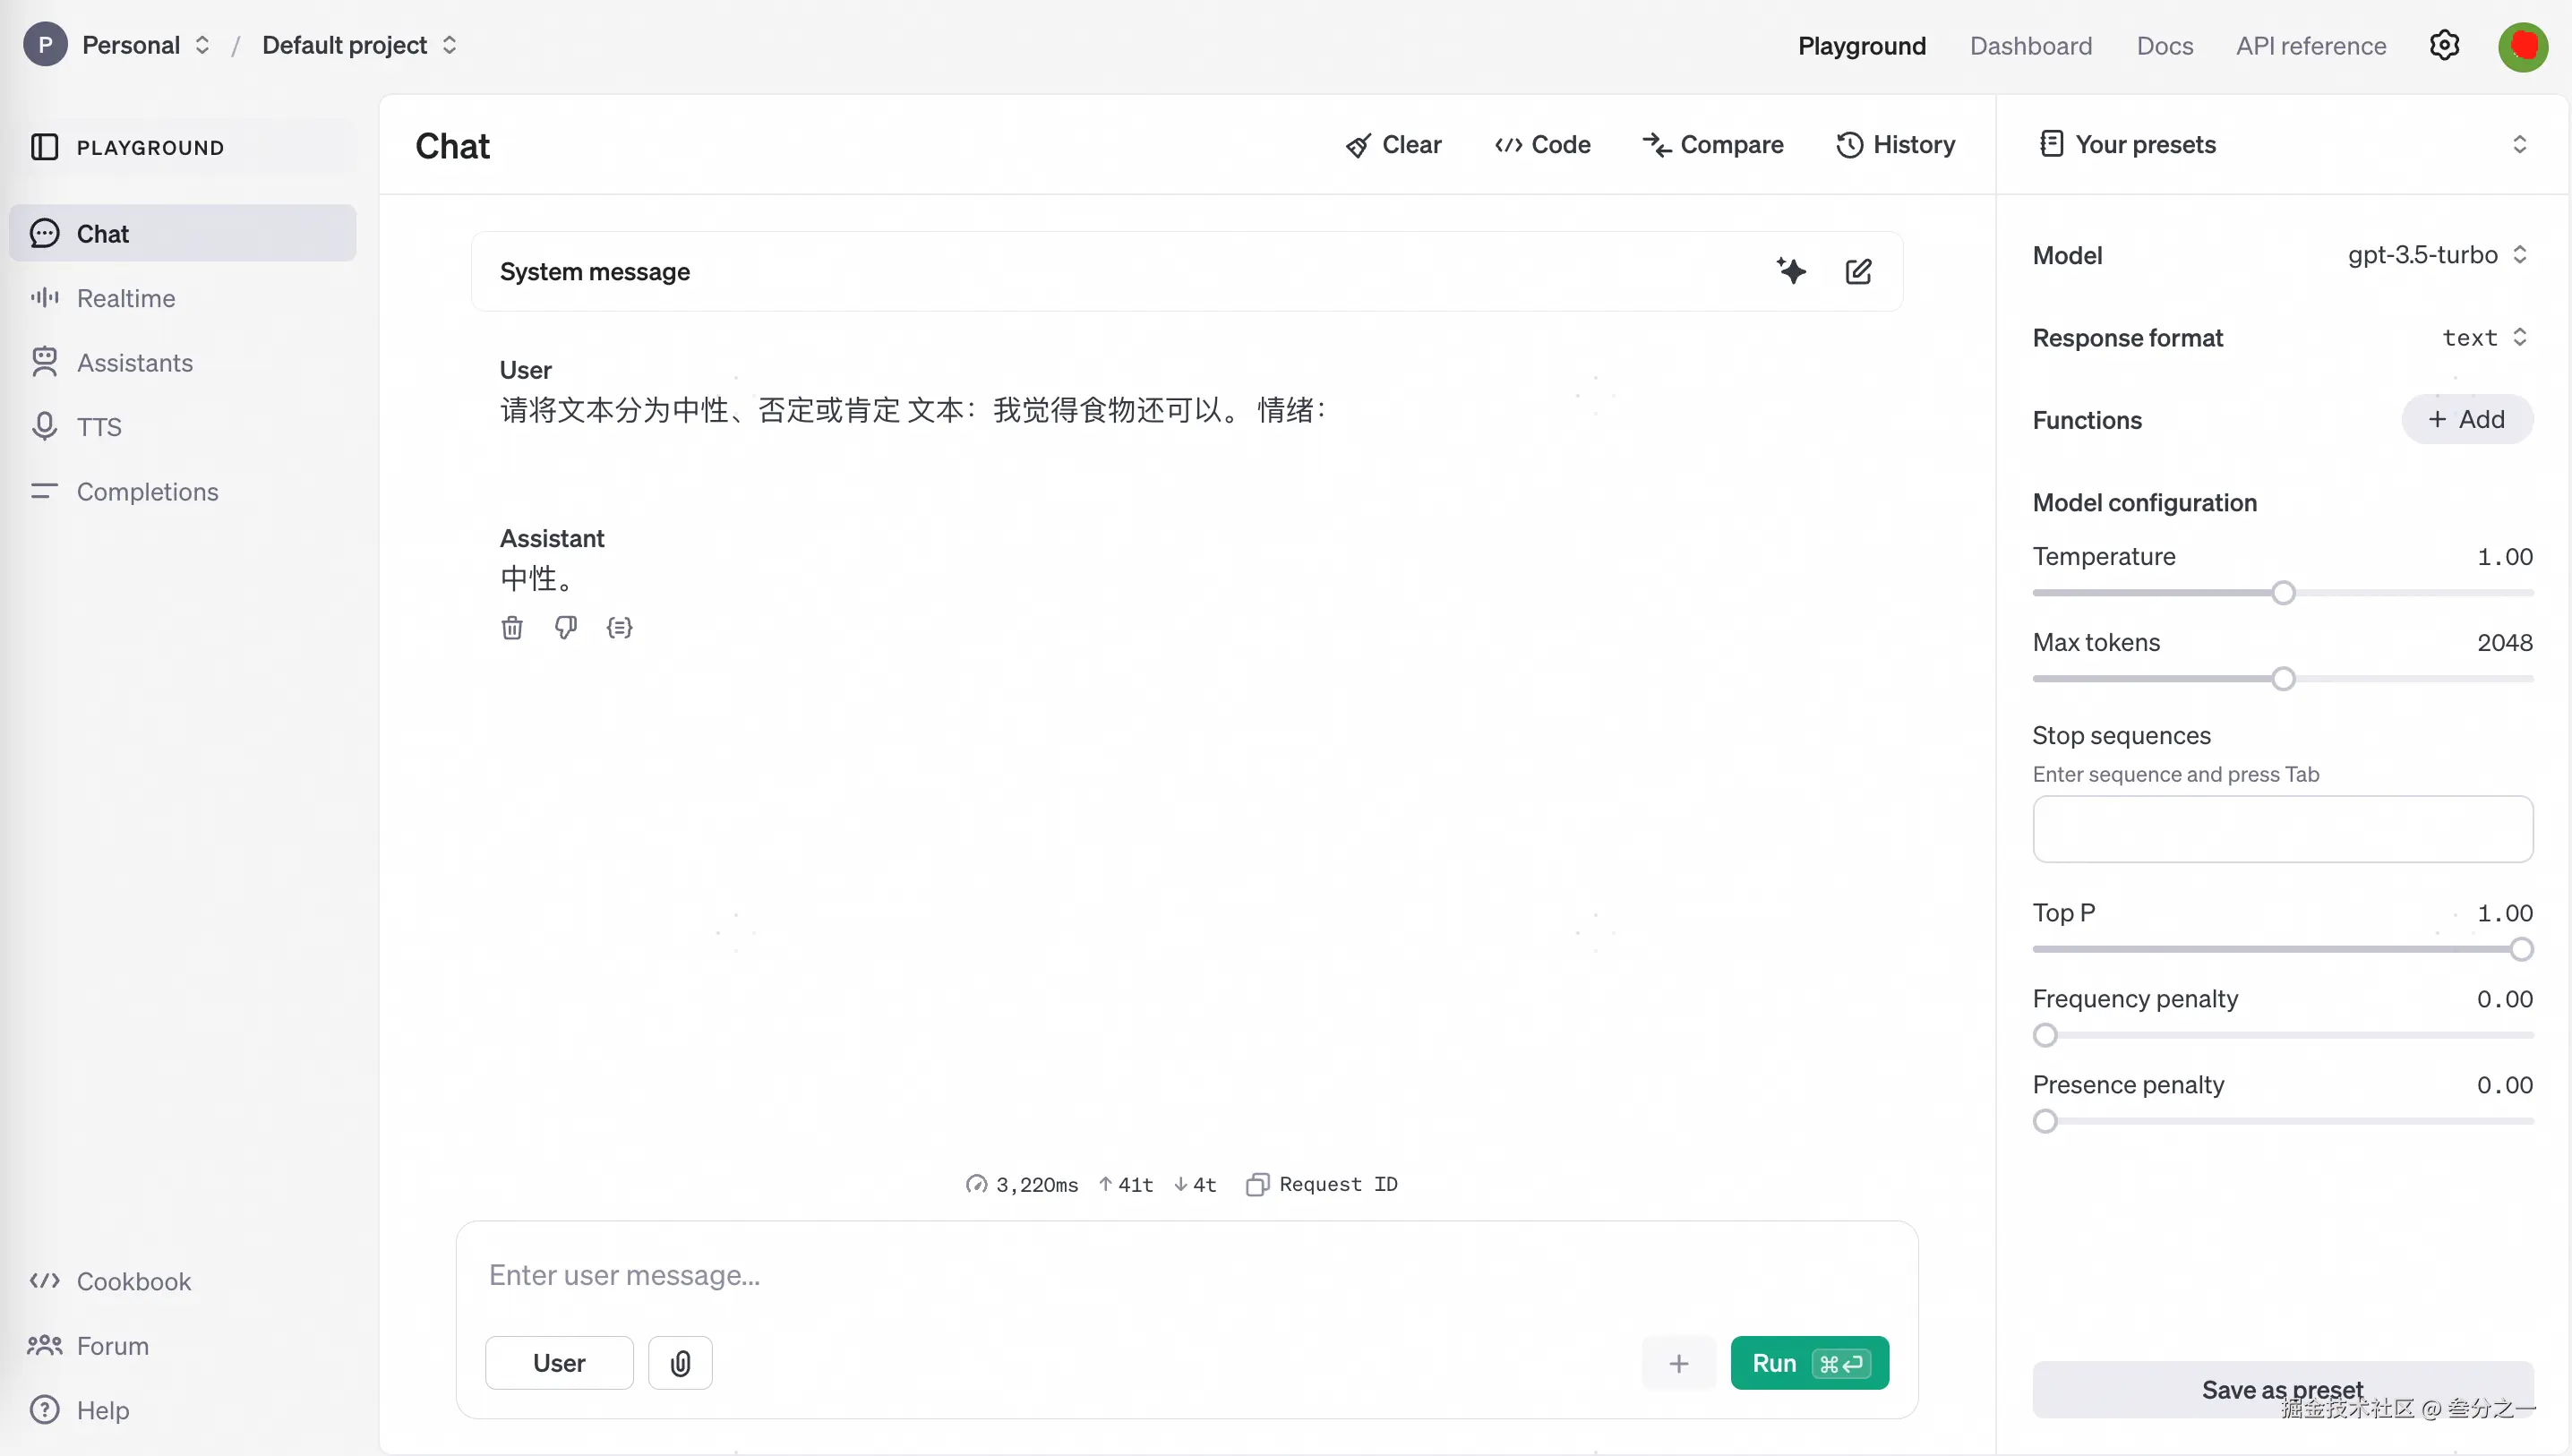Click Add next to Functions

[2467, 420]
